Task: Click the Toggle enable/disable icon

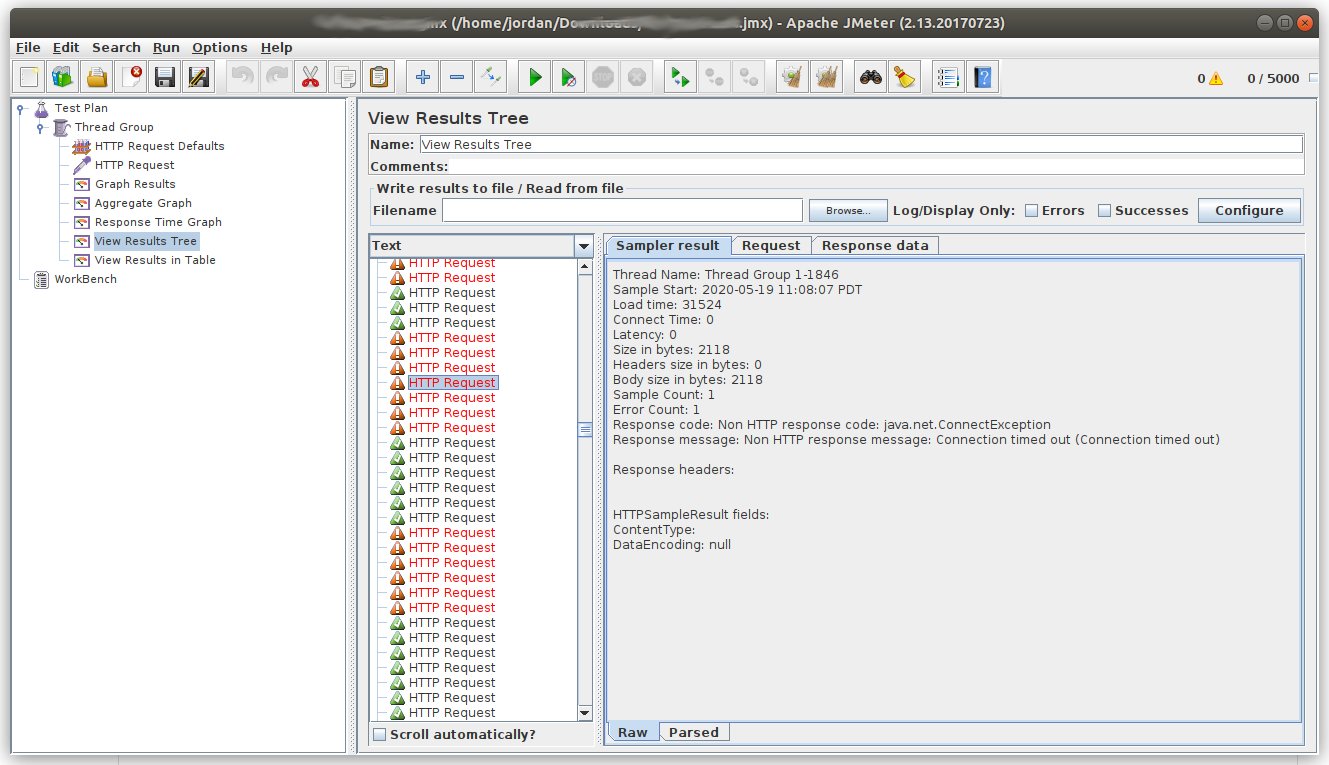Action: click(x=491, y=77)
